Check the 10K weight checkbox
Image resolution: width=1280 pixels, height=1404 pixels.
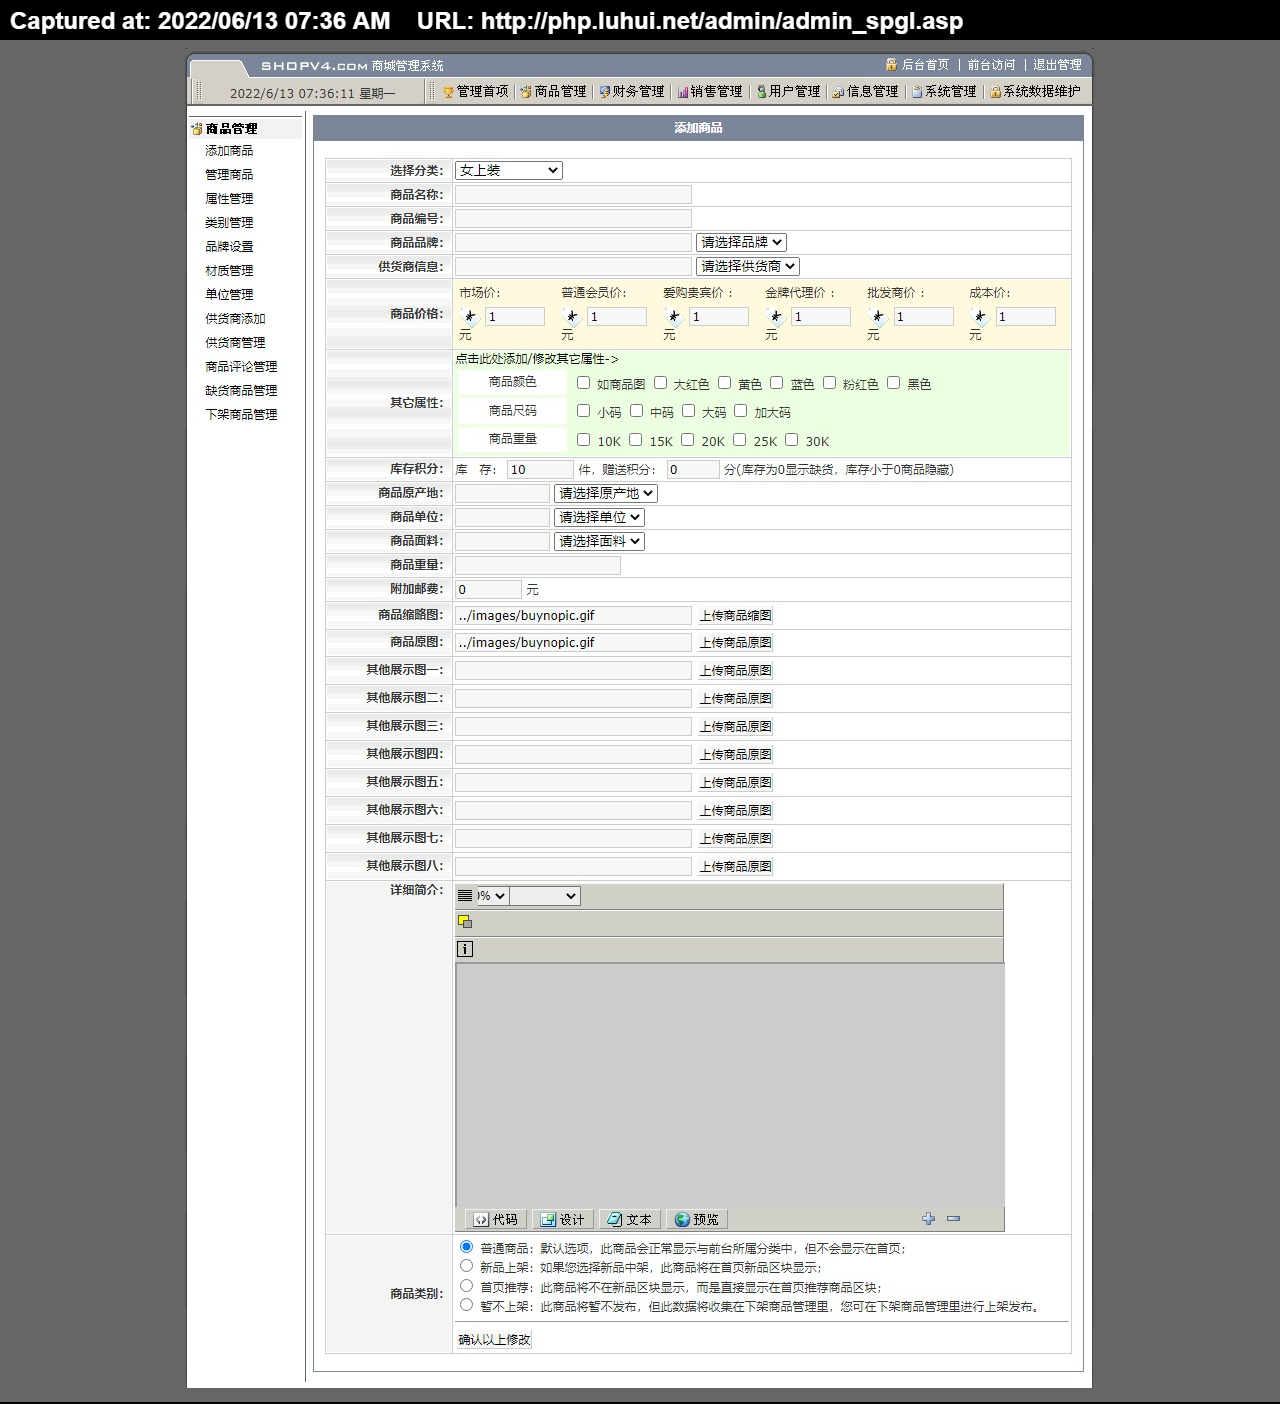[x=584, y=440]
